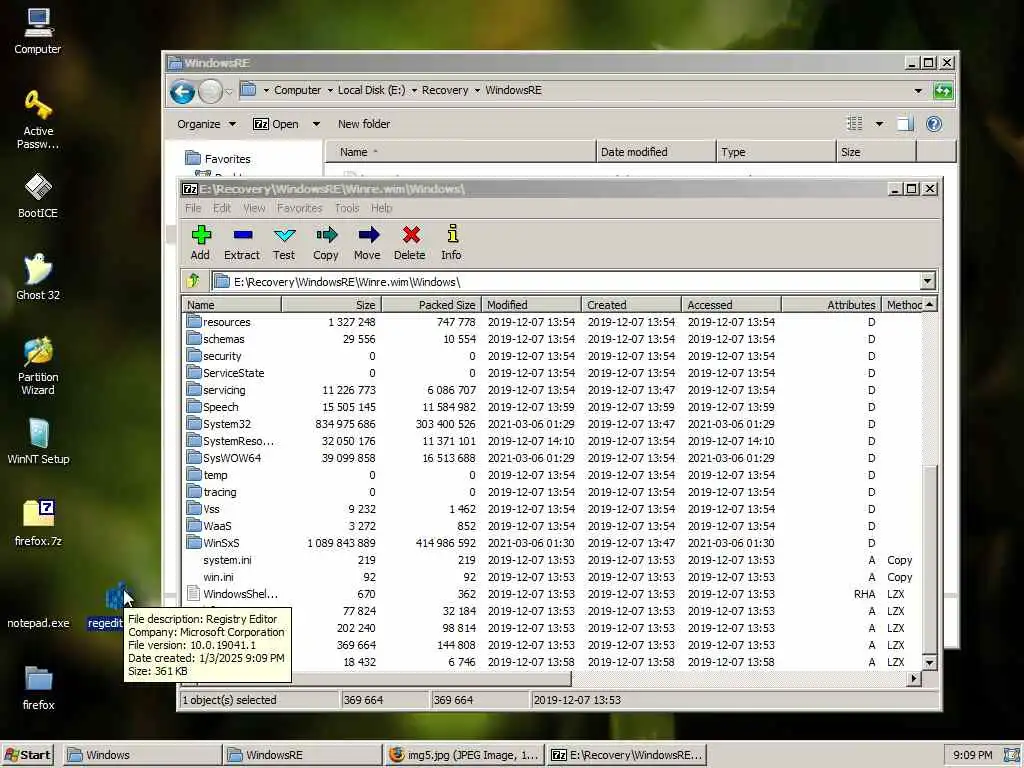Open the Help menu in 7-Zip
Image resolution: width=1024 pixels, height=768 pixels.
point(381,208)
